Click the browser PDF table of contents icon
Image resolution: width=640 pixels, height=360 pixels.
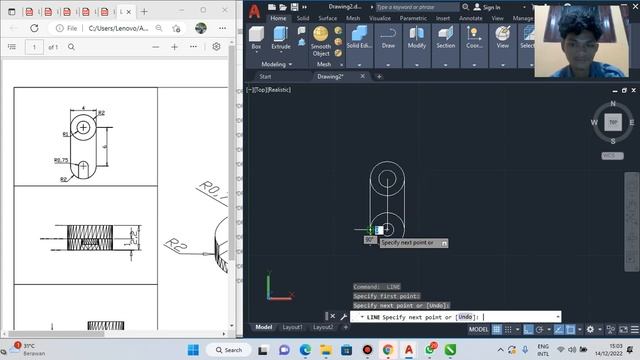point(12,47)
